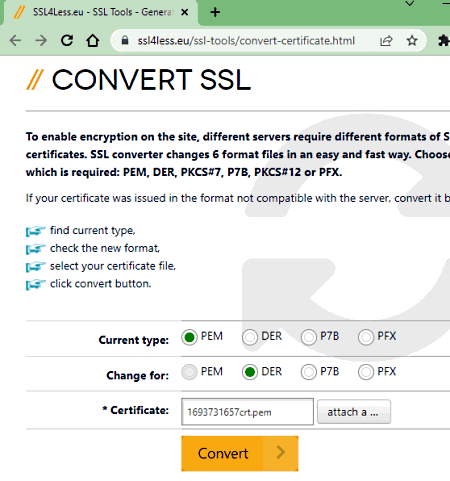Click the 'Change for:' label
Viewport: 450px width, 481px height.
click(x=138, y=375)
